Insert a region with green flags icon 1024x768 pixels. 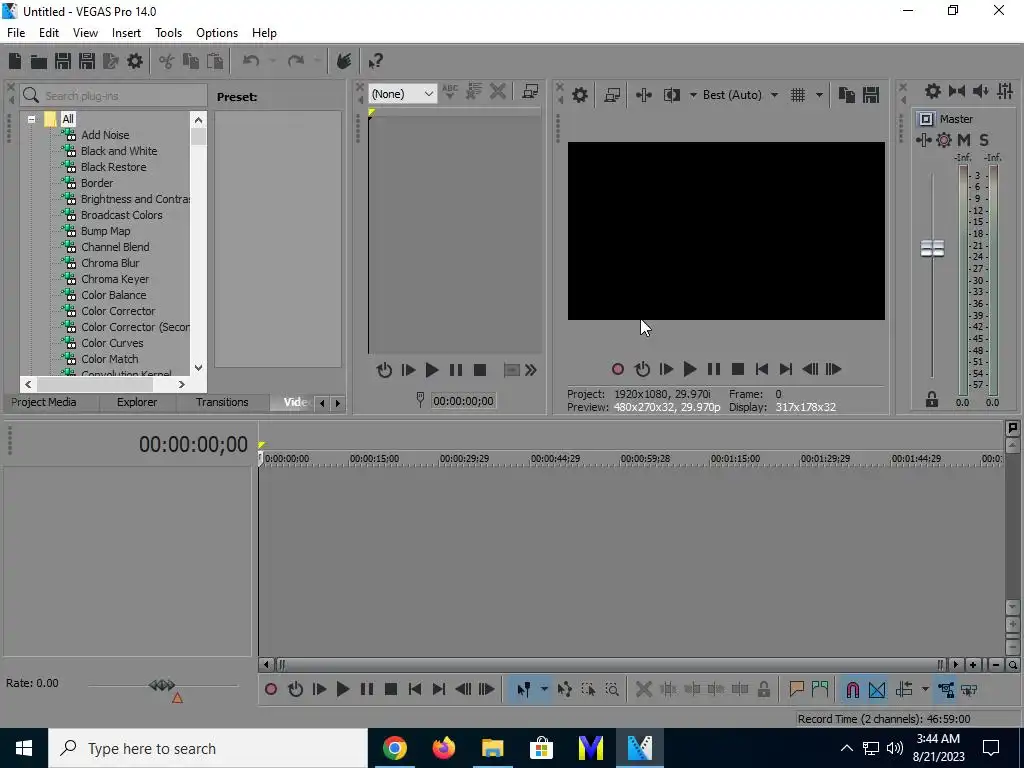tap(820, 690)
